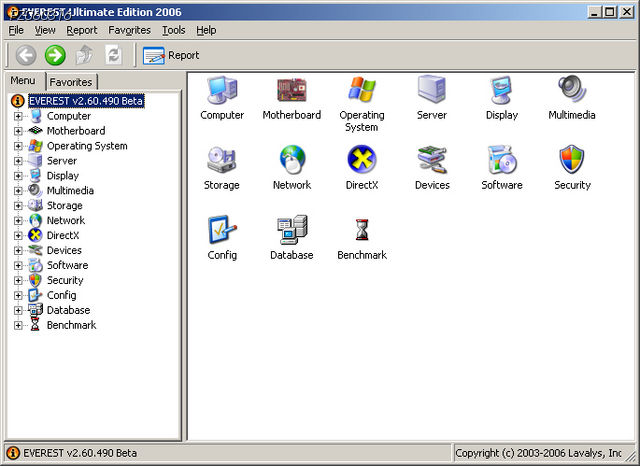Open the Multimedia speaker icon in main pane
The width and height of the screenshot is (640, 466).
pyautogui.click(x=572, y=89)
